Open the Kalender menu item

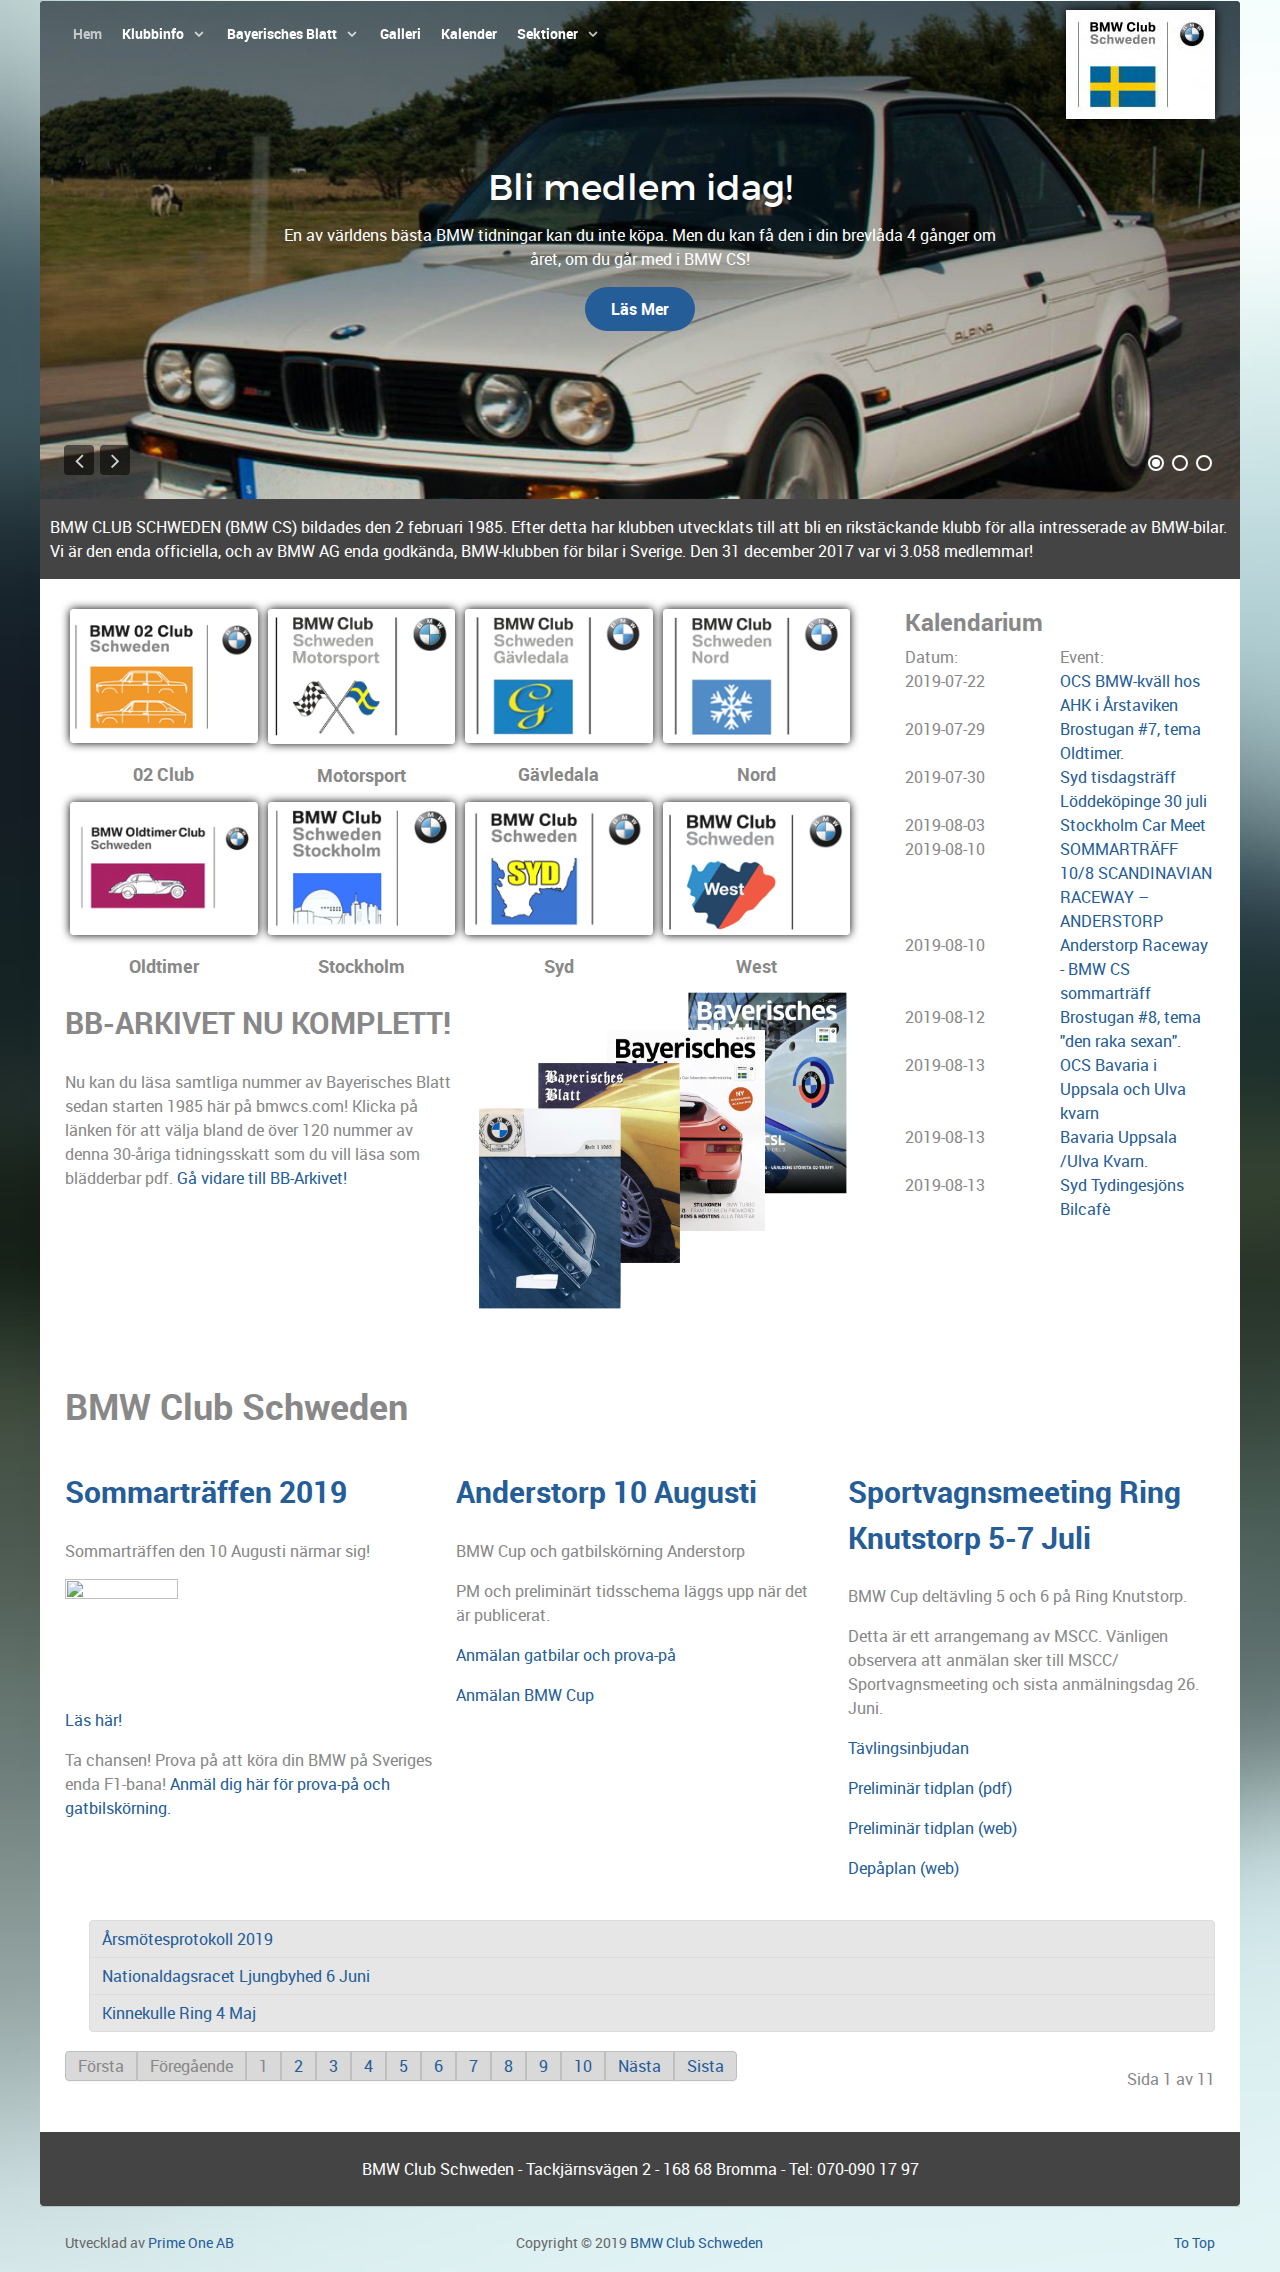click(469, 34)
